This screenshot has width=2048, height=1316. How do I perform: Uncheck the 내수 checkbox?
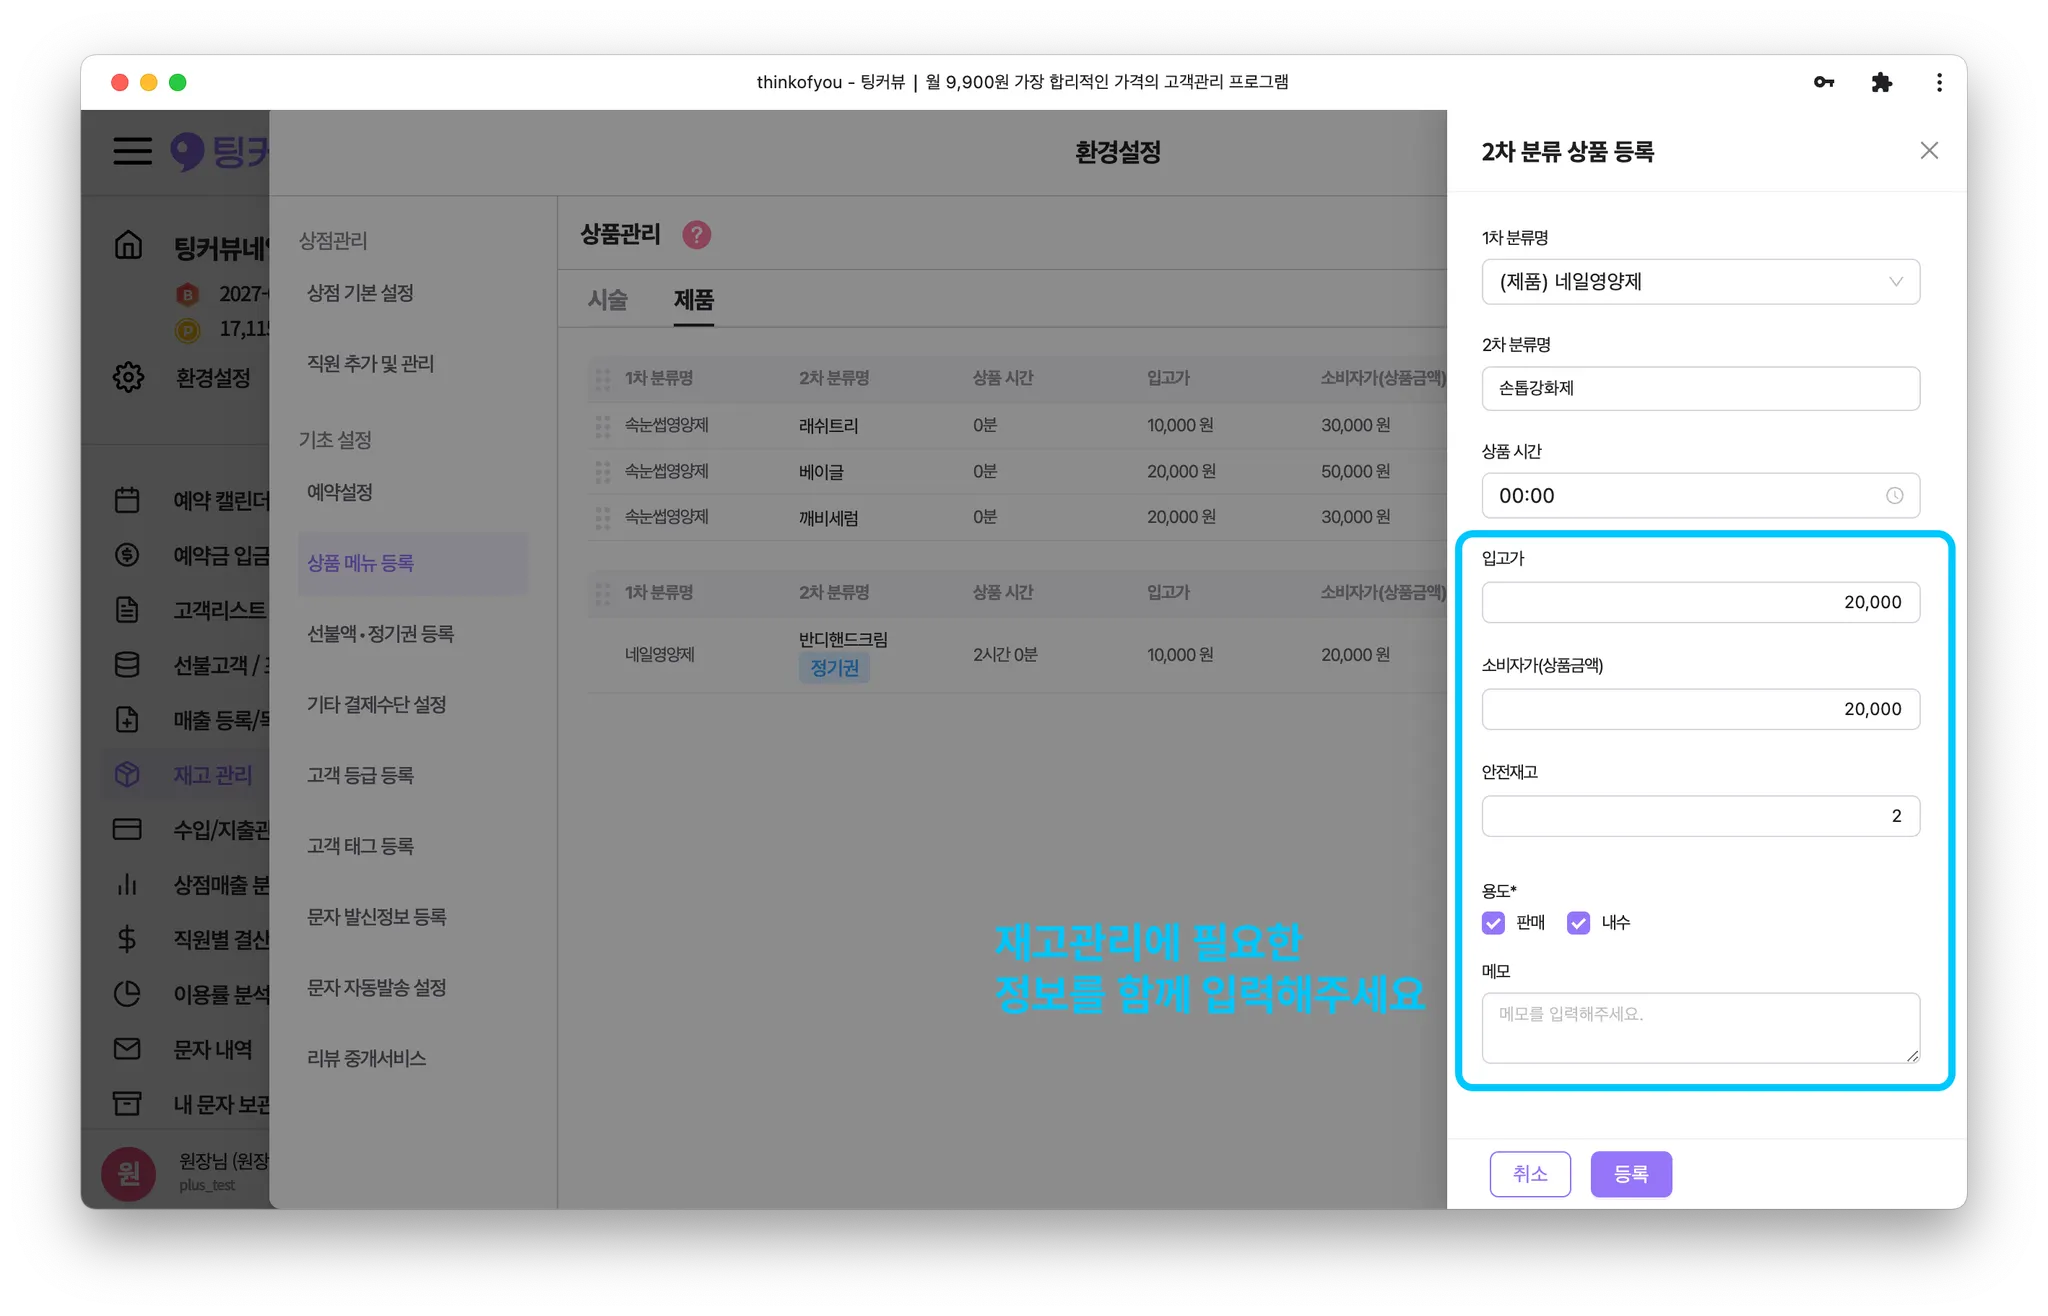(x=1578, y=923)
